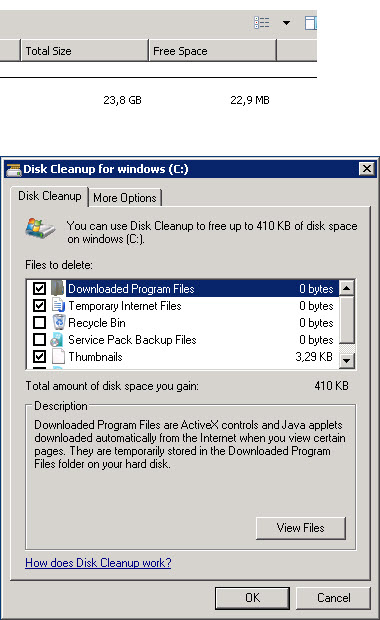
Task: Click the file list scrollbar thumb
Action: (346, 319)
